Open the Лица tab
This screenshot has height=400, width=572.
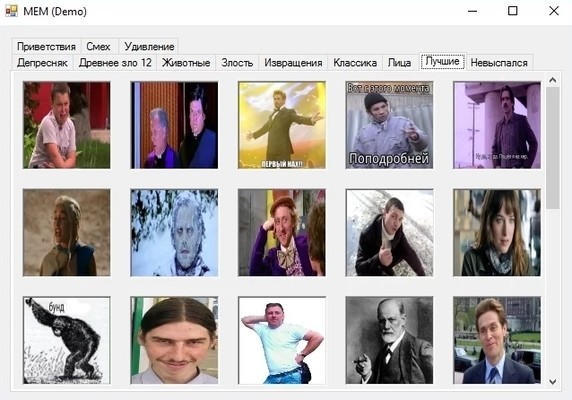[399, 63]
